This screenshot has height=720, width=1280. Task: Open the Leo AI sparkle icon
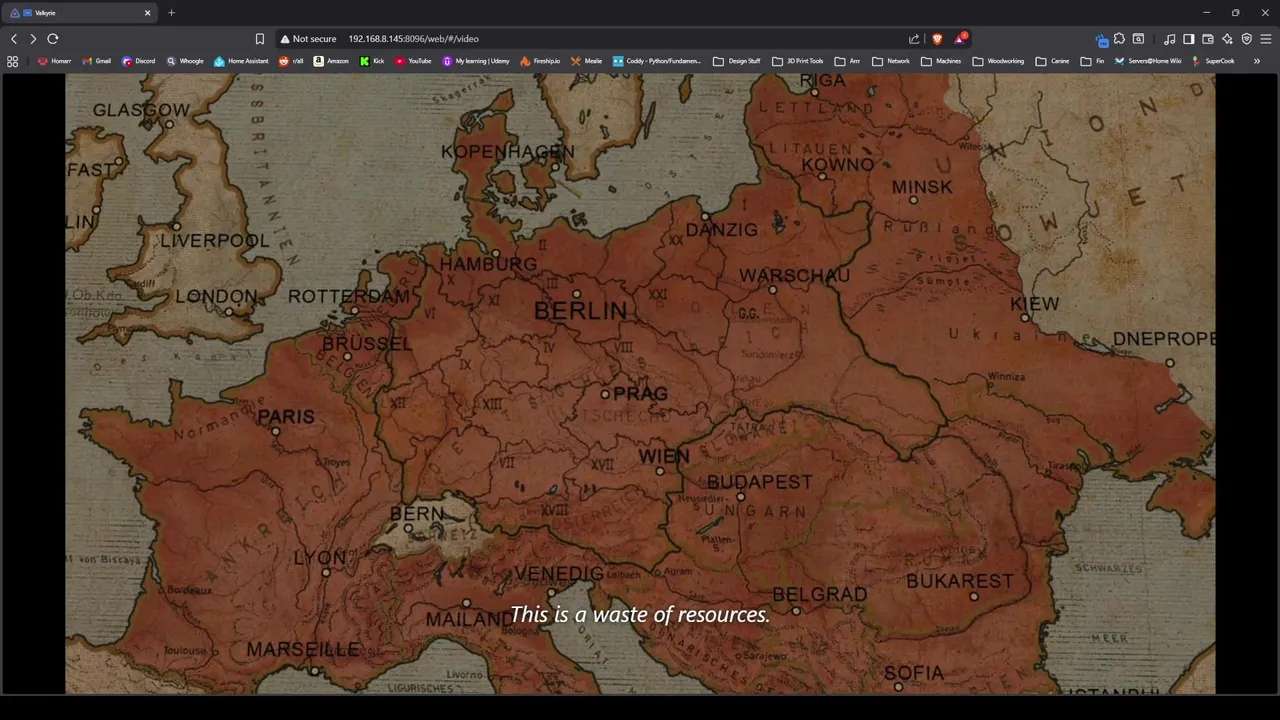coord(1227,39)
